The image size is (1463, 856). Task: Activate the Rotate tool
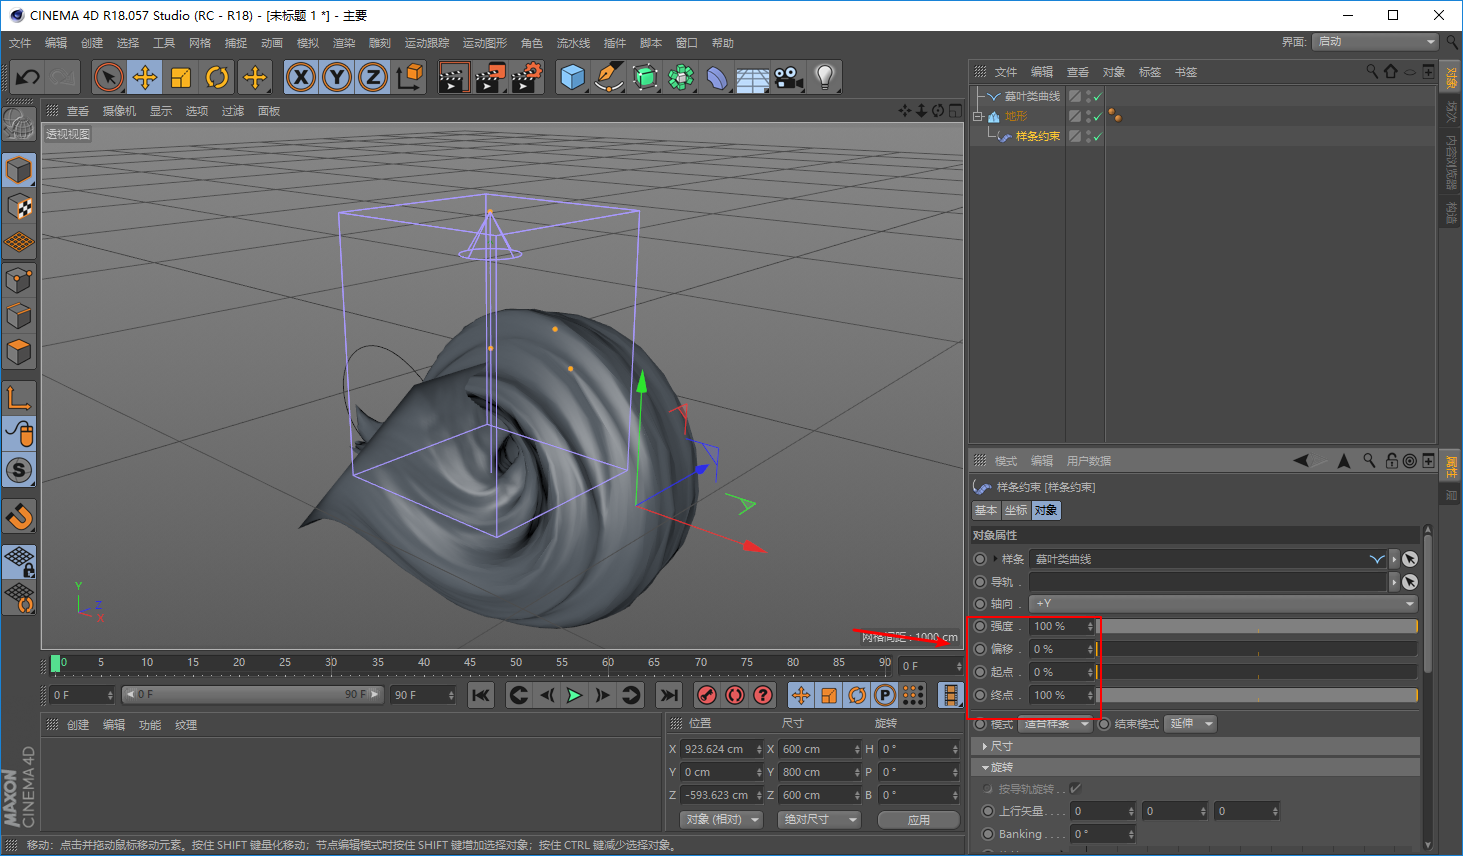coord(217,77)
